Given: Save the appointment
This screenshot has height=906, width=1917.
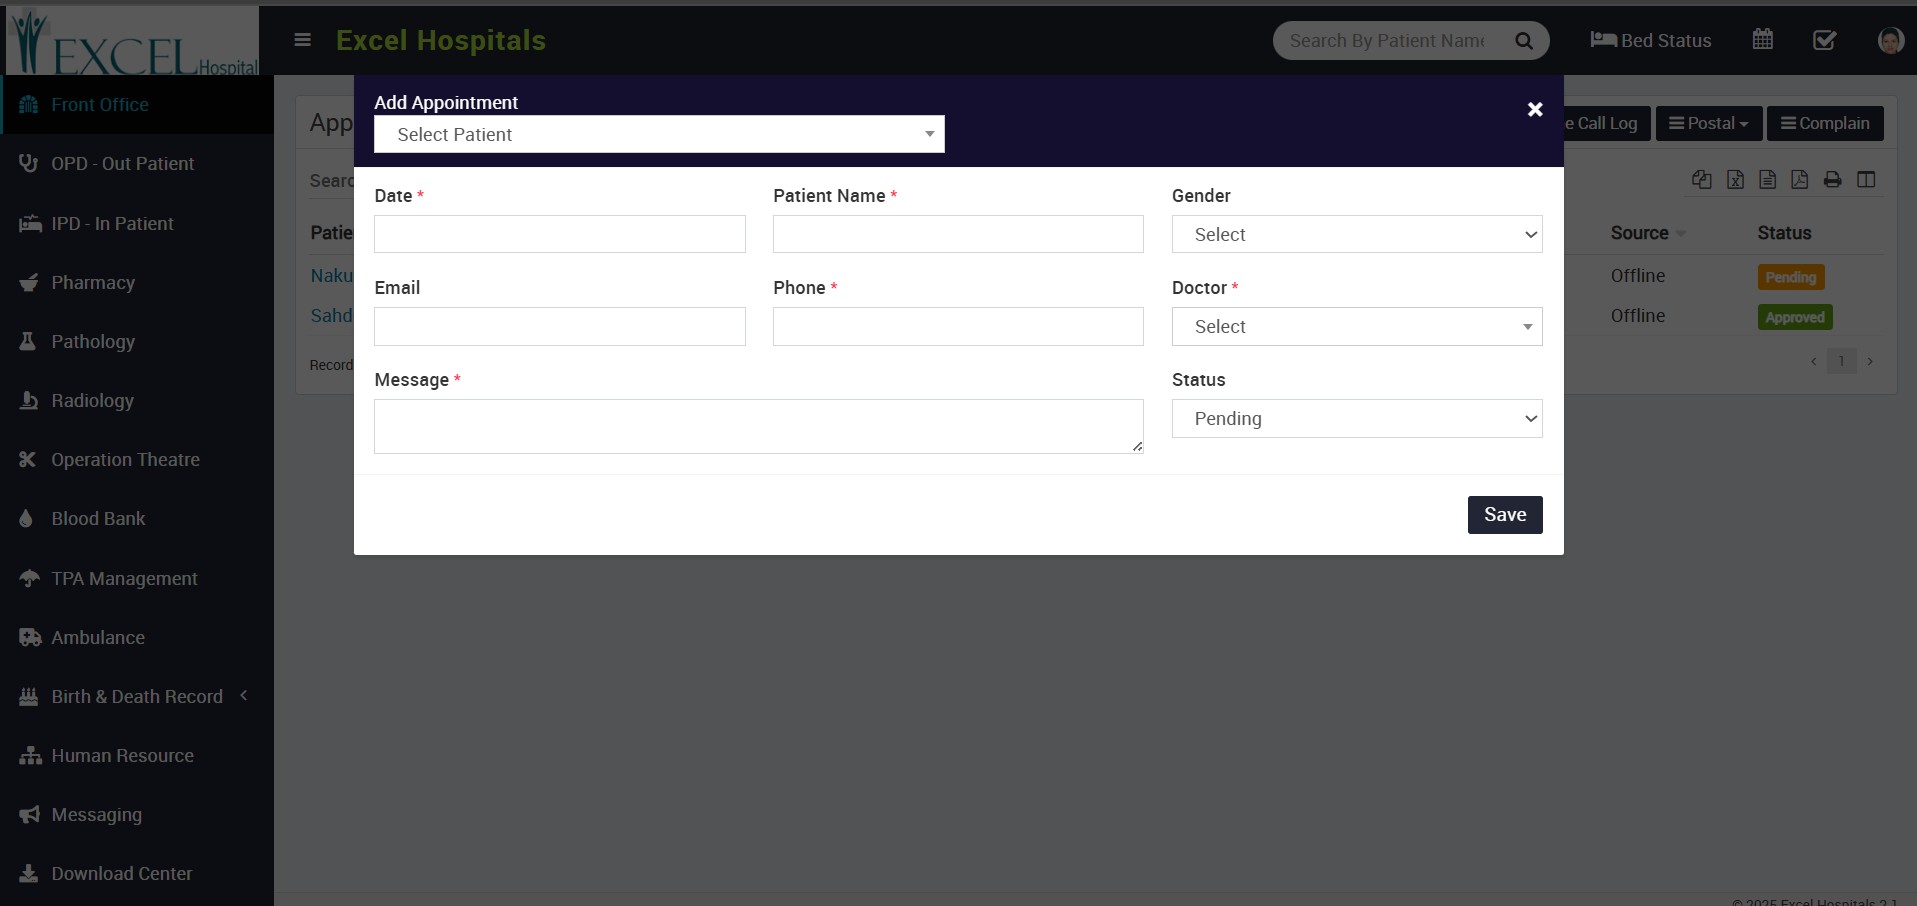Looking at the screenshot, I should tap(1505, 515).
